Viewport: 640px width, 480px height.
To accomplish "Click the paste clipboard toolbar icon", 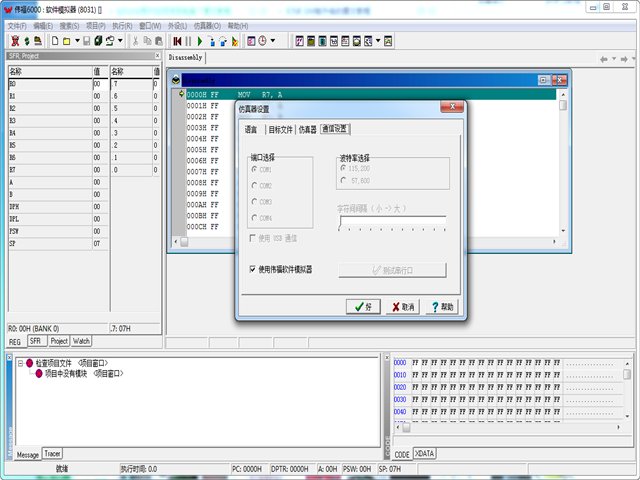I will (159, 41).
